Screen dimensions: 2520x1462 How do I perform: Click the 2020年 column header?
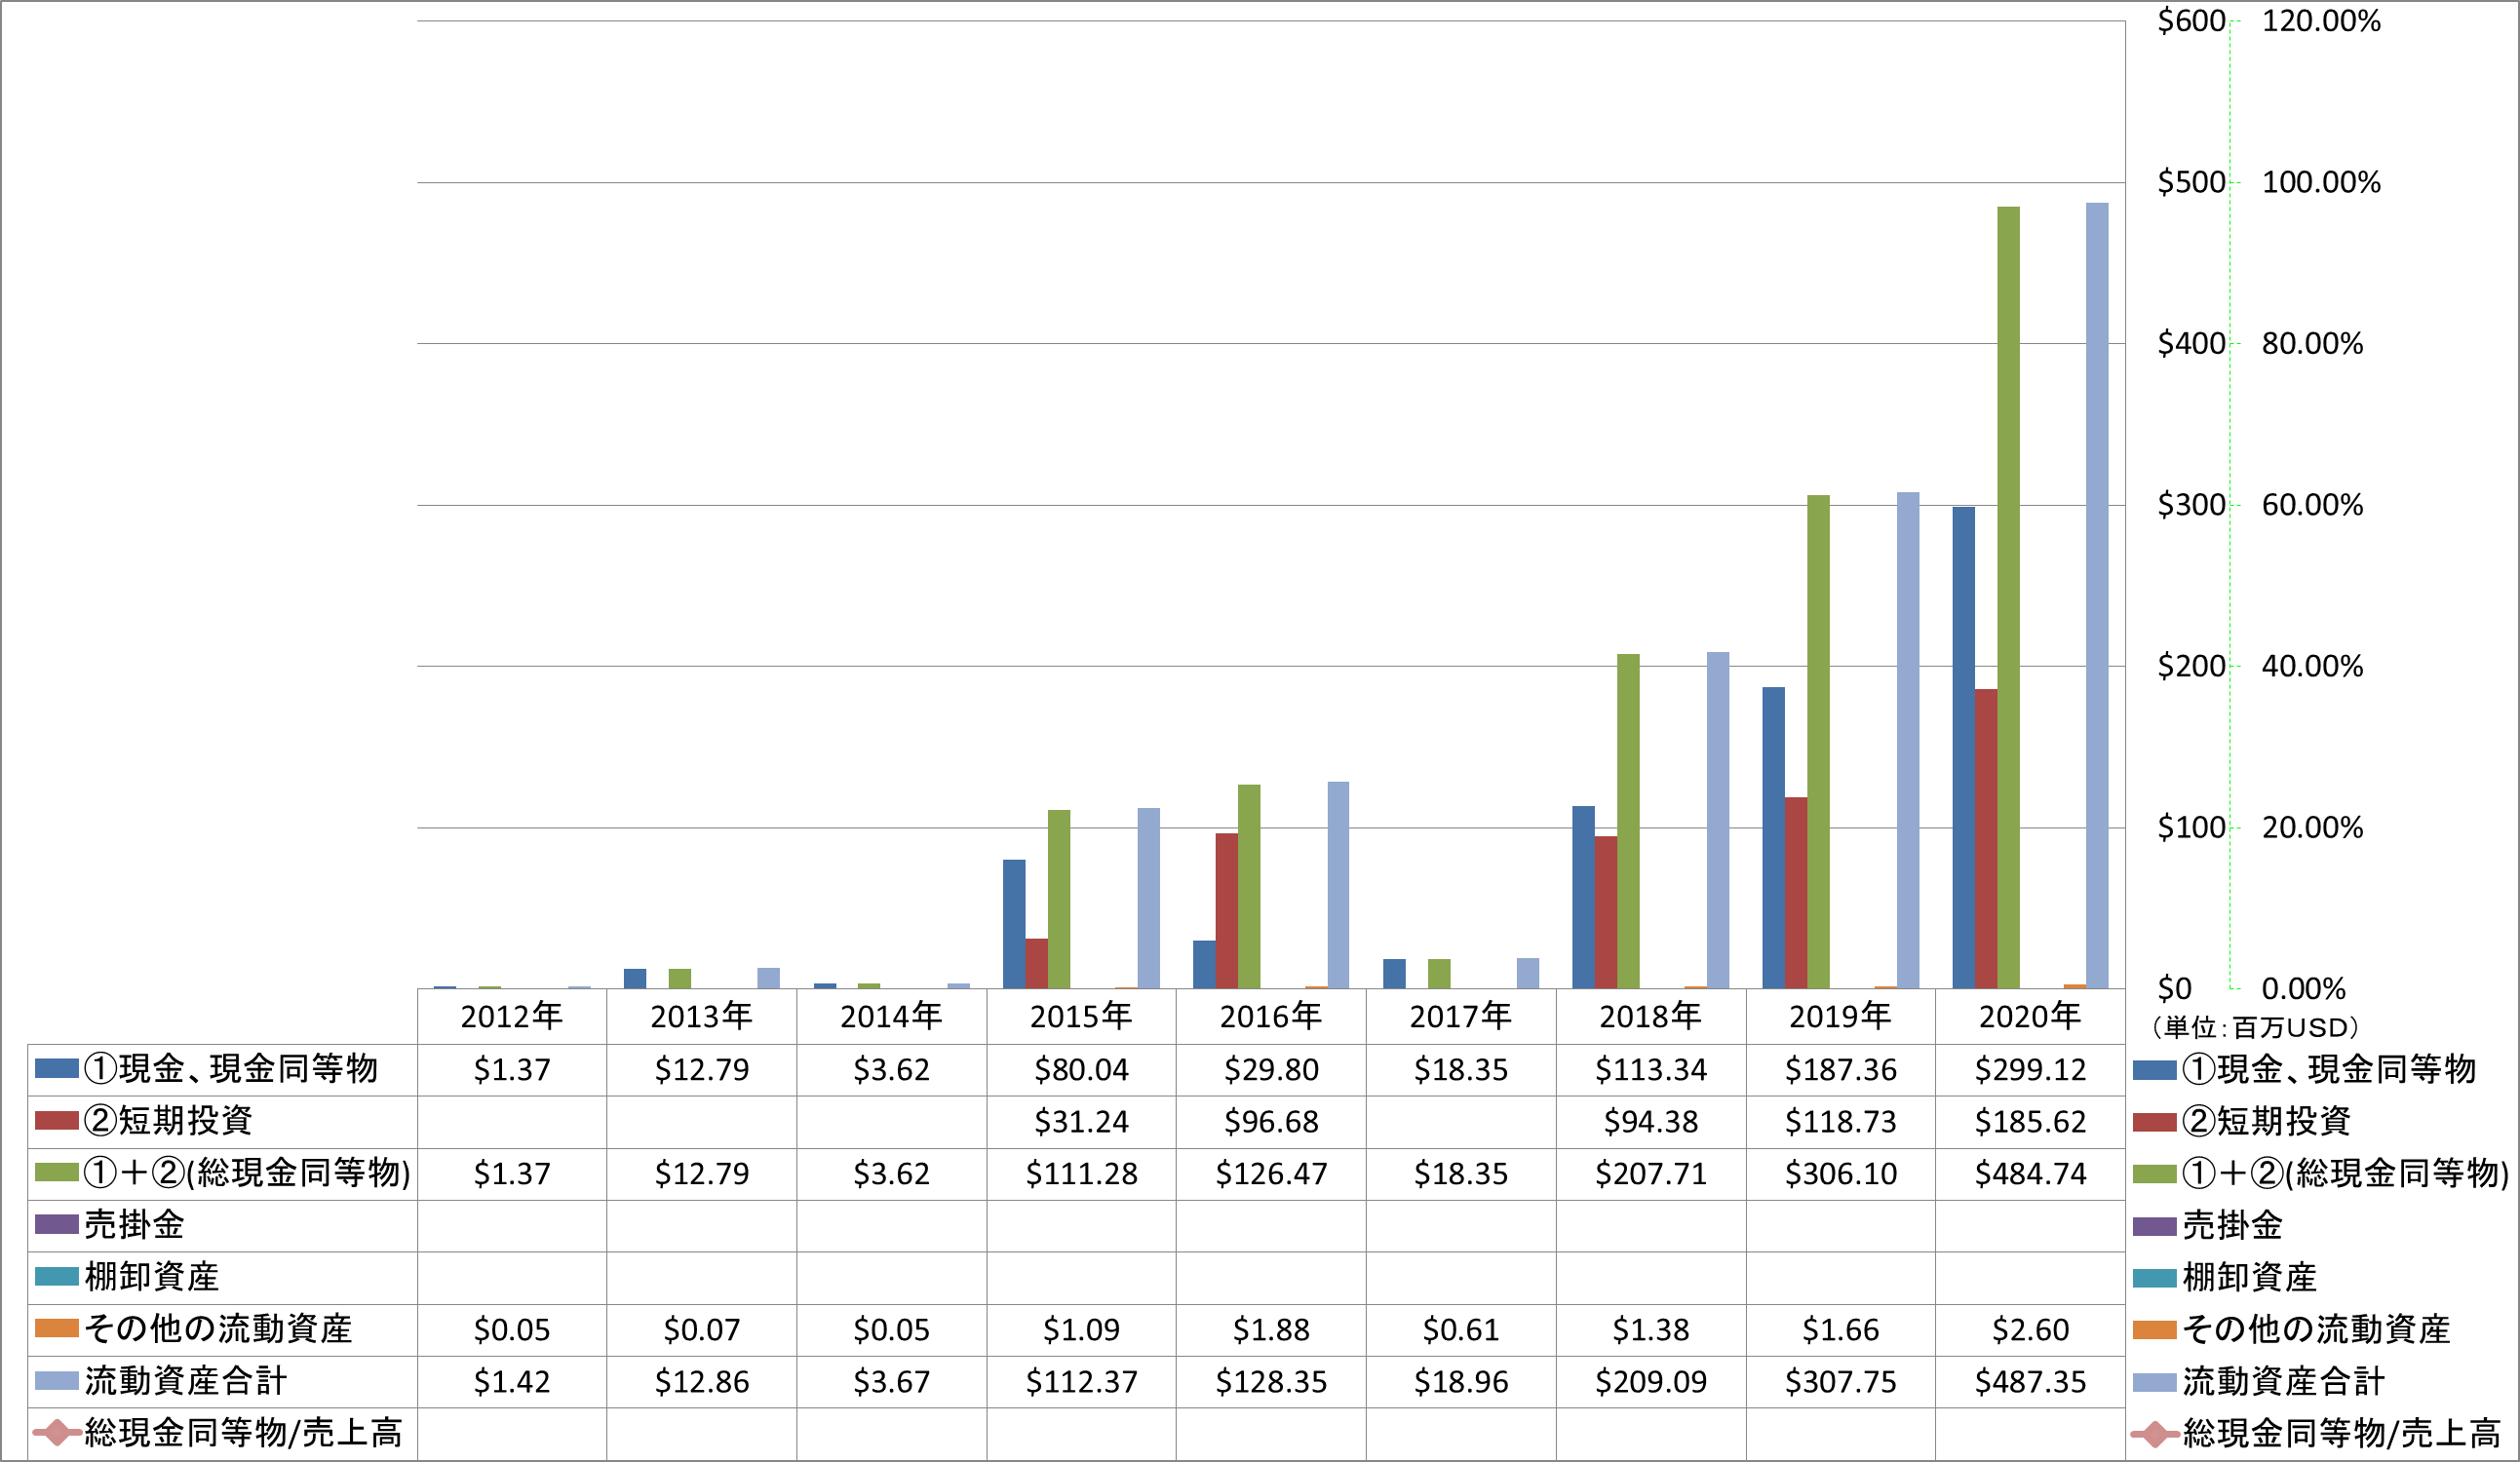[x=2031, y=1016]
